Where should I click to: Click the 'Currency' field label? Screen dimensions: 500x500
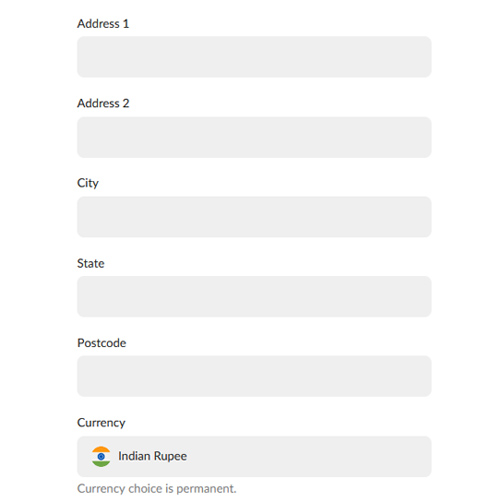[101, 423]
